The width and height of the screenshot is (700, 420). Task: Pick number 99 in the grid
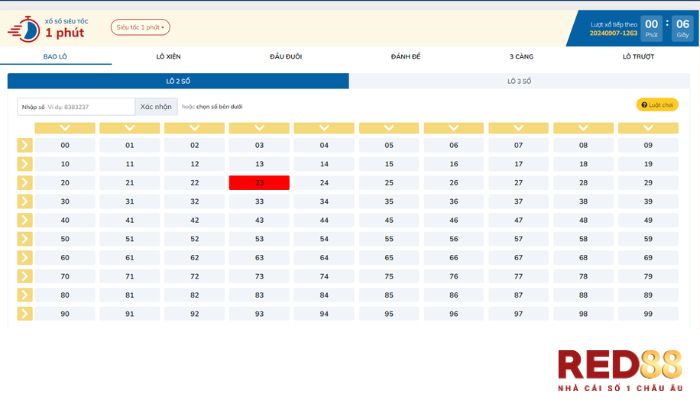coord(648,314)
